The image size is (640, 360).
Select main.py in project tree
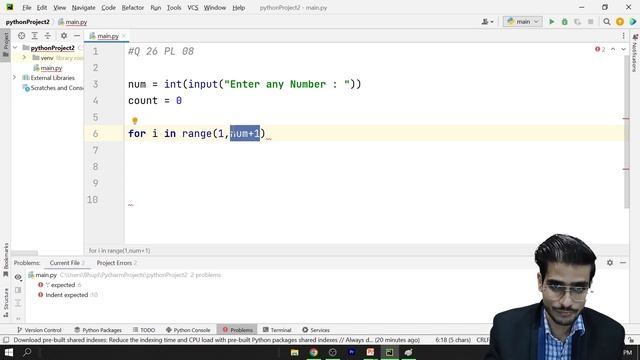tap(48, 68)
